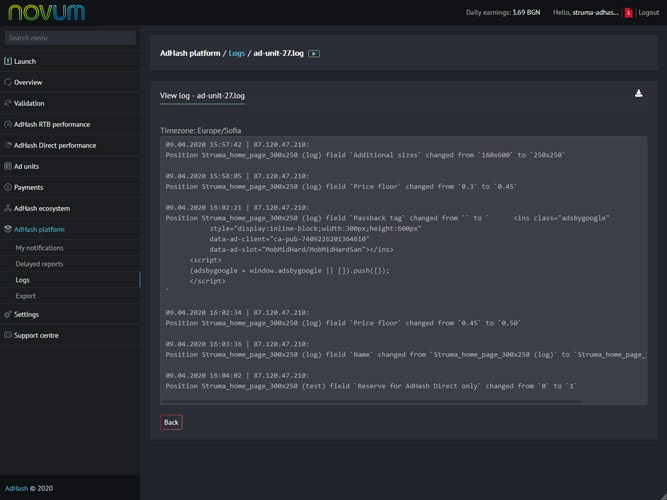
Task: Click log line mentioning 'Reserve for AdHash Direct only'
Action: 371,386
